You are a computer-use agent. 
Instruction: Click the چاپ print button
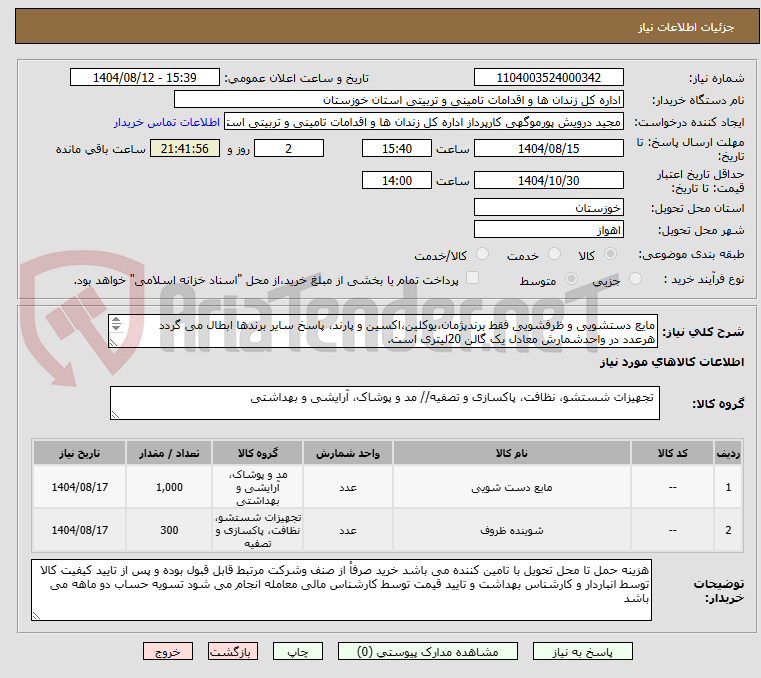tap(298, 651)
